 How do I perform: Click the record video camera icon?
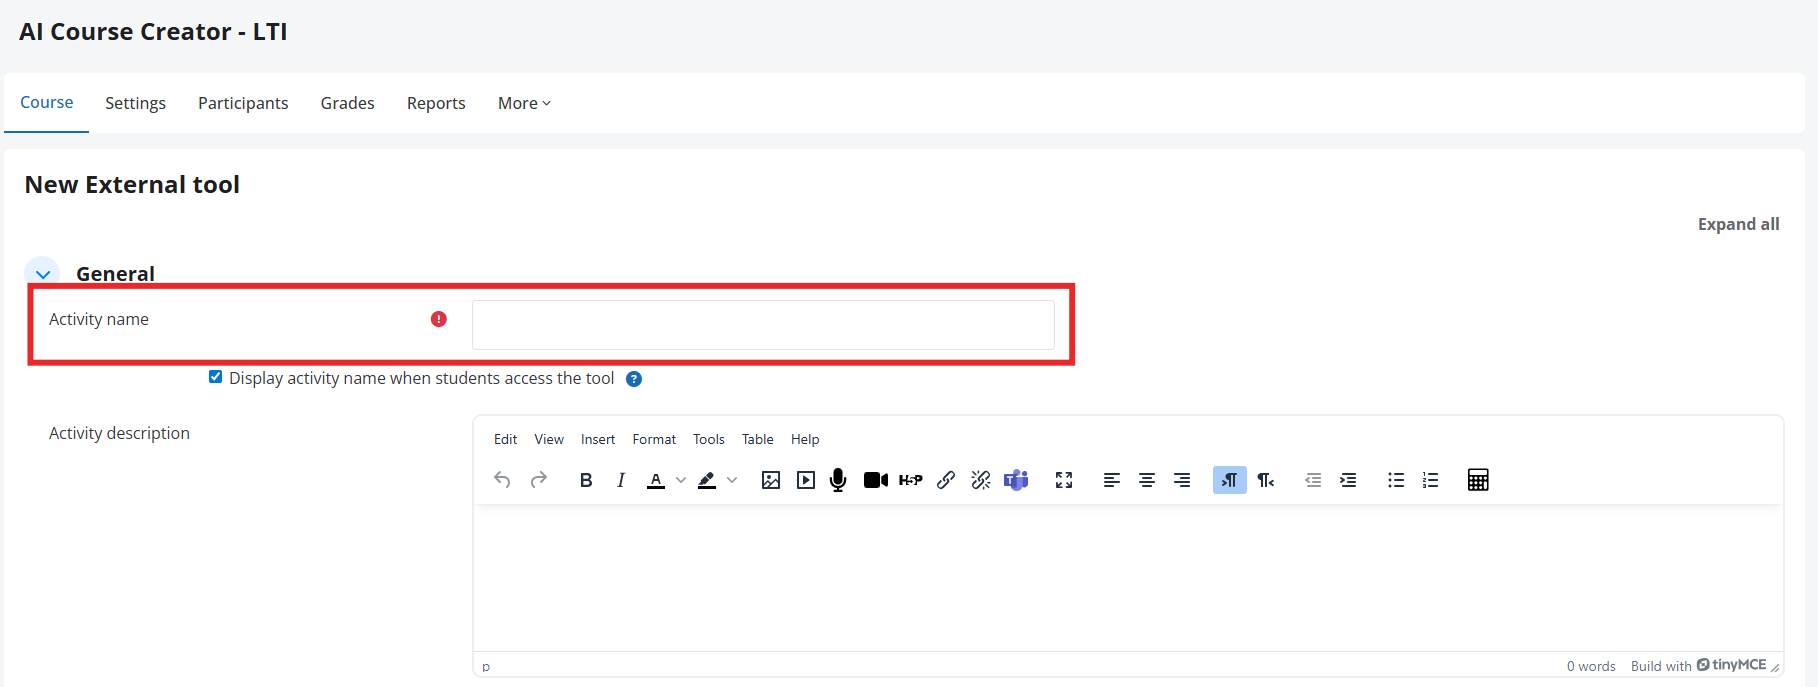point(875,480)
